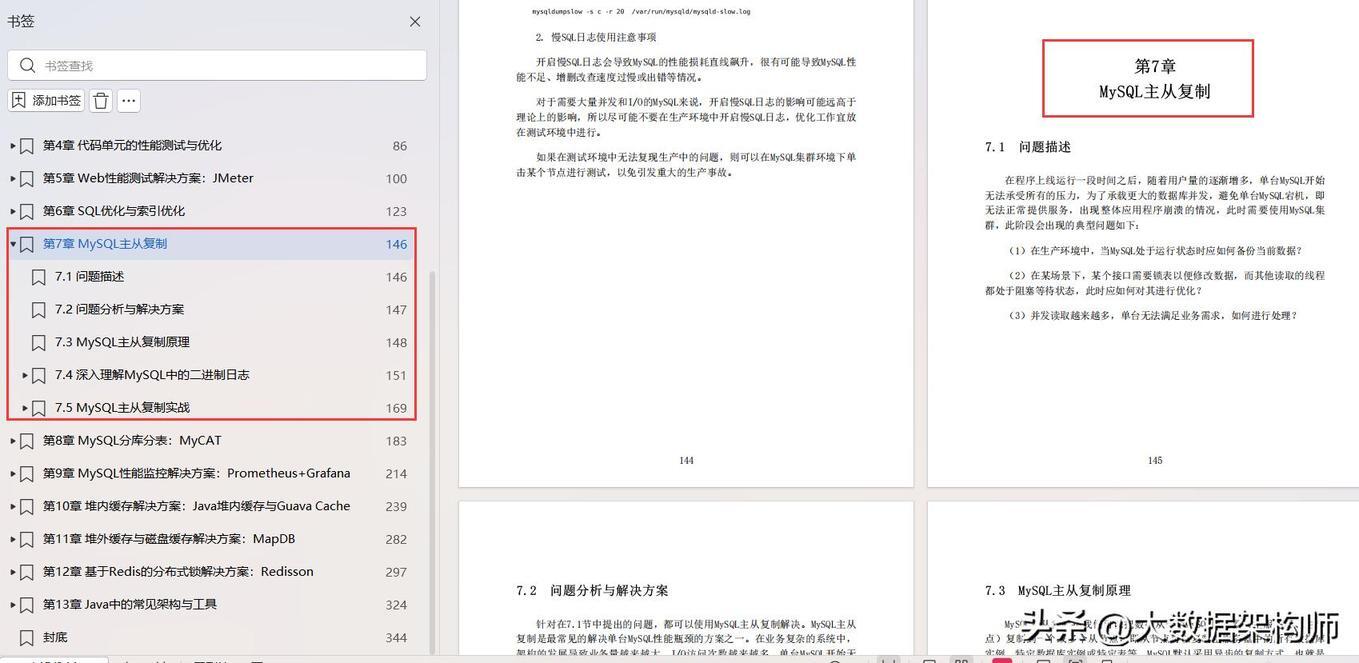
Task: Close the 书签 bookmarks panel
Action: [415, 22]
